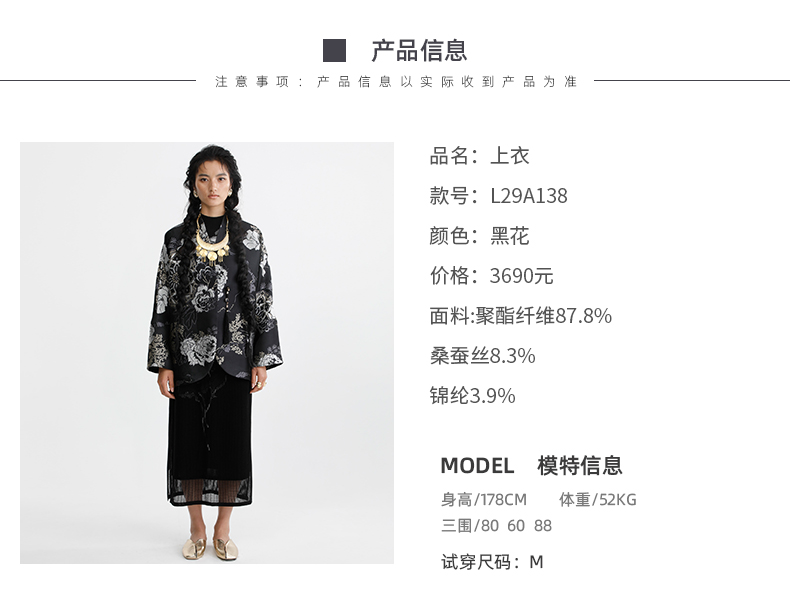Click the price 3690元
The width and height of the screenshot is (790, 613).
click(x=521, y=276)
